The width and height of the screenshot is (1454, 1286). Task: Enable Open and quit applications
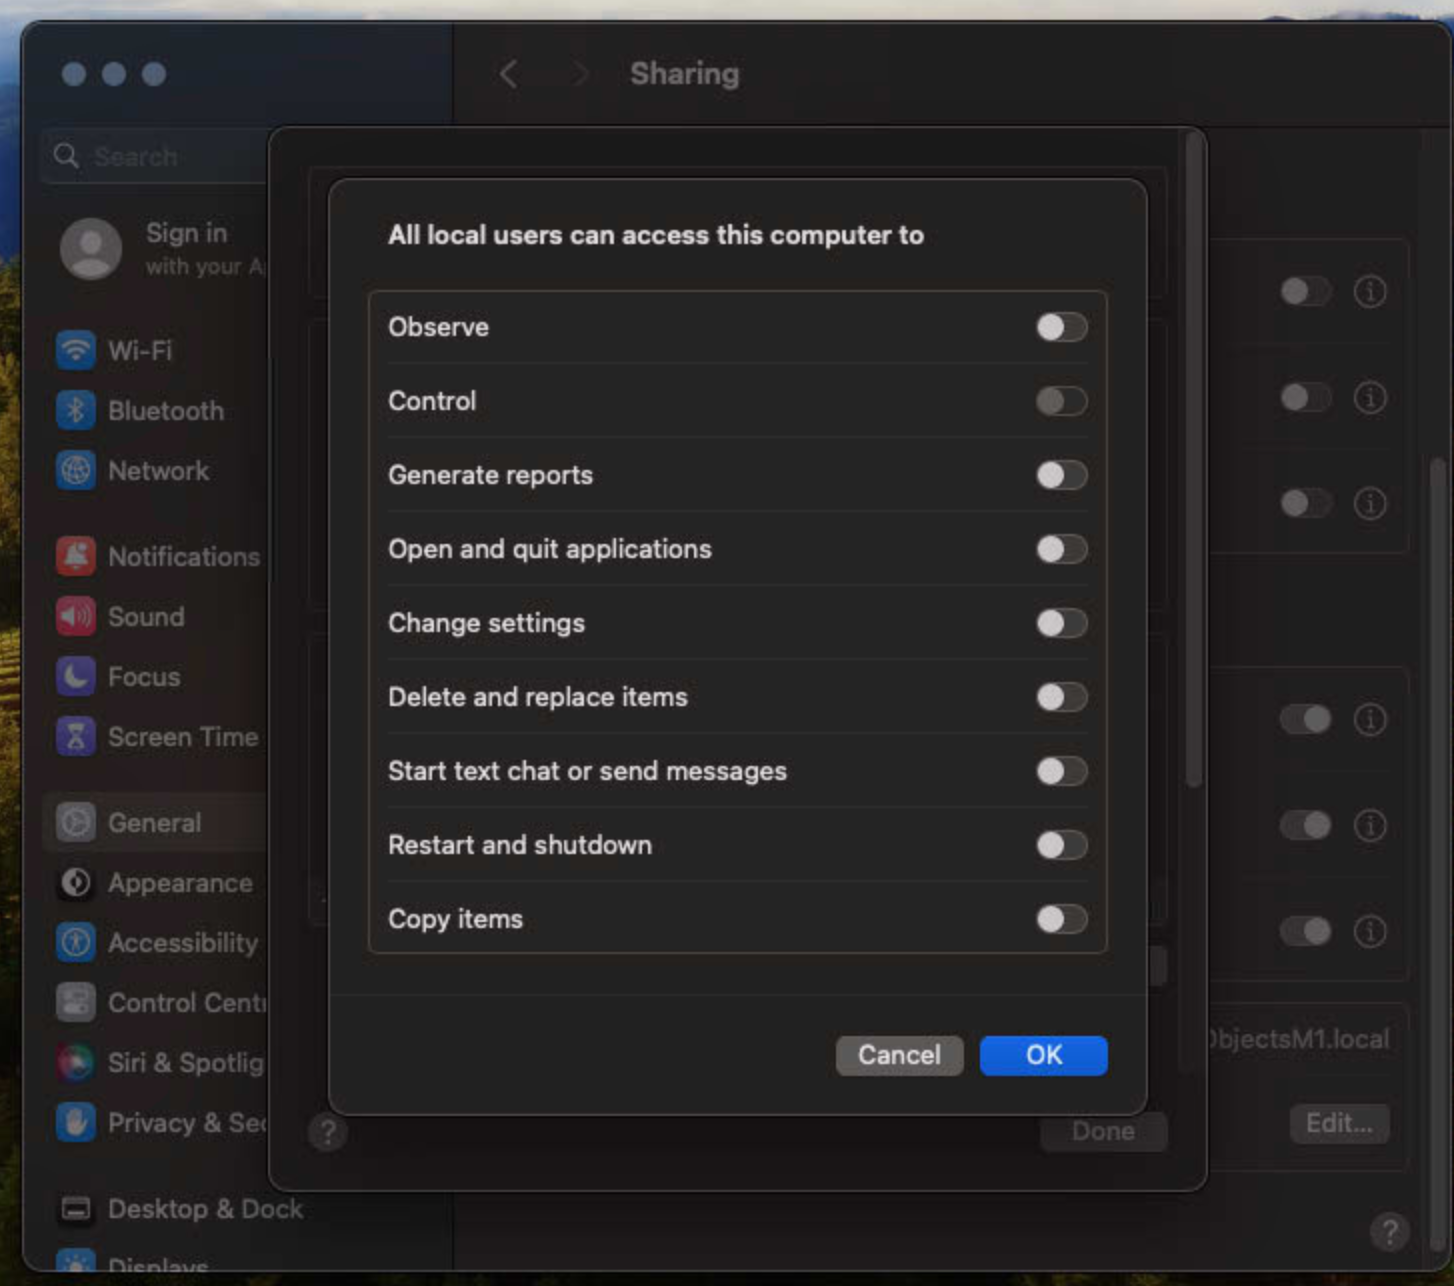pyautogui.click(x=1061, y=549)
